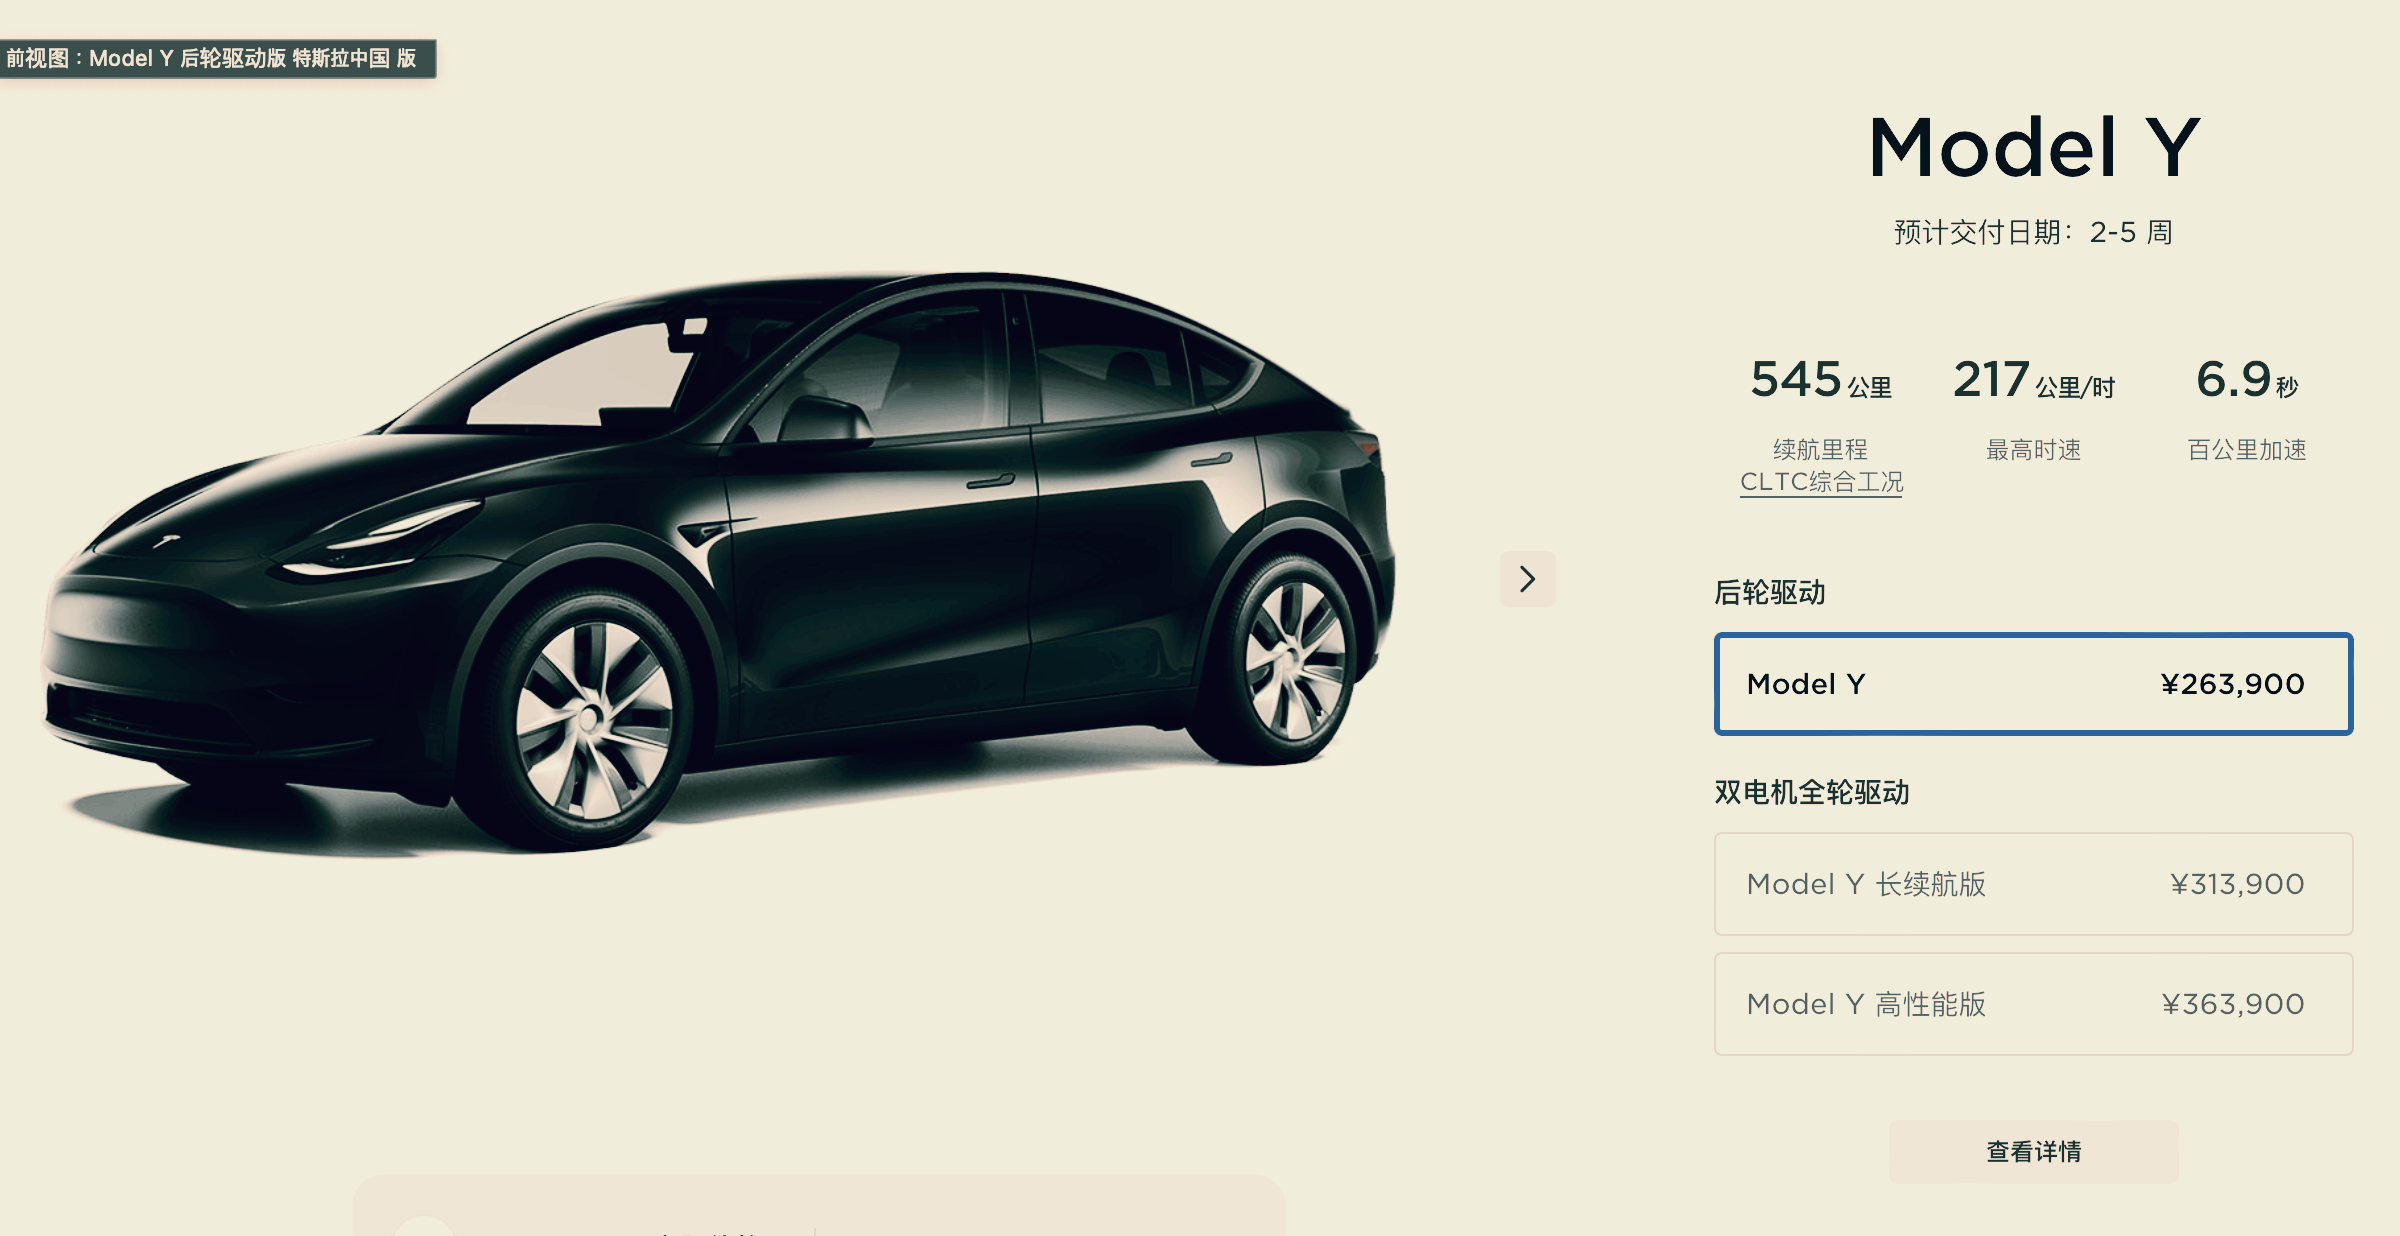Click the 545 公里 range figure

click(1821, 380)
